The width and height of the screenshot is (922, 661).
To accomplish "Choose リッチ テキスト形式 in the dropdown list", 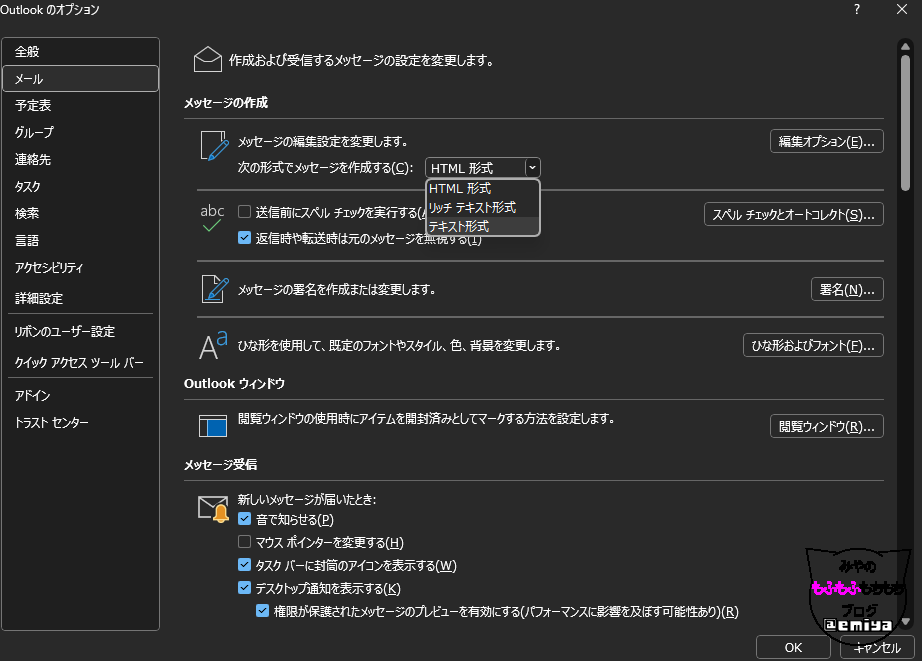I will point(471,207).
